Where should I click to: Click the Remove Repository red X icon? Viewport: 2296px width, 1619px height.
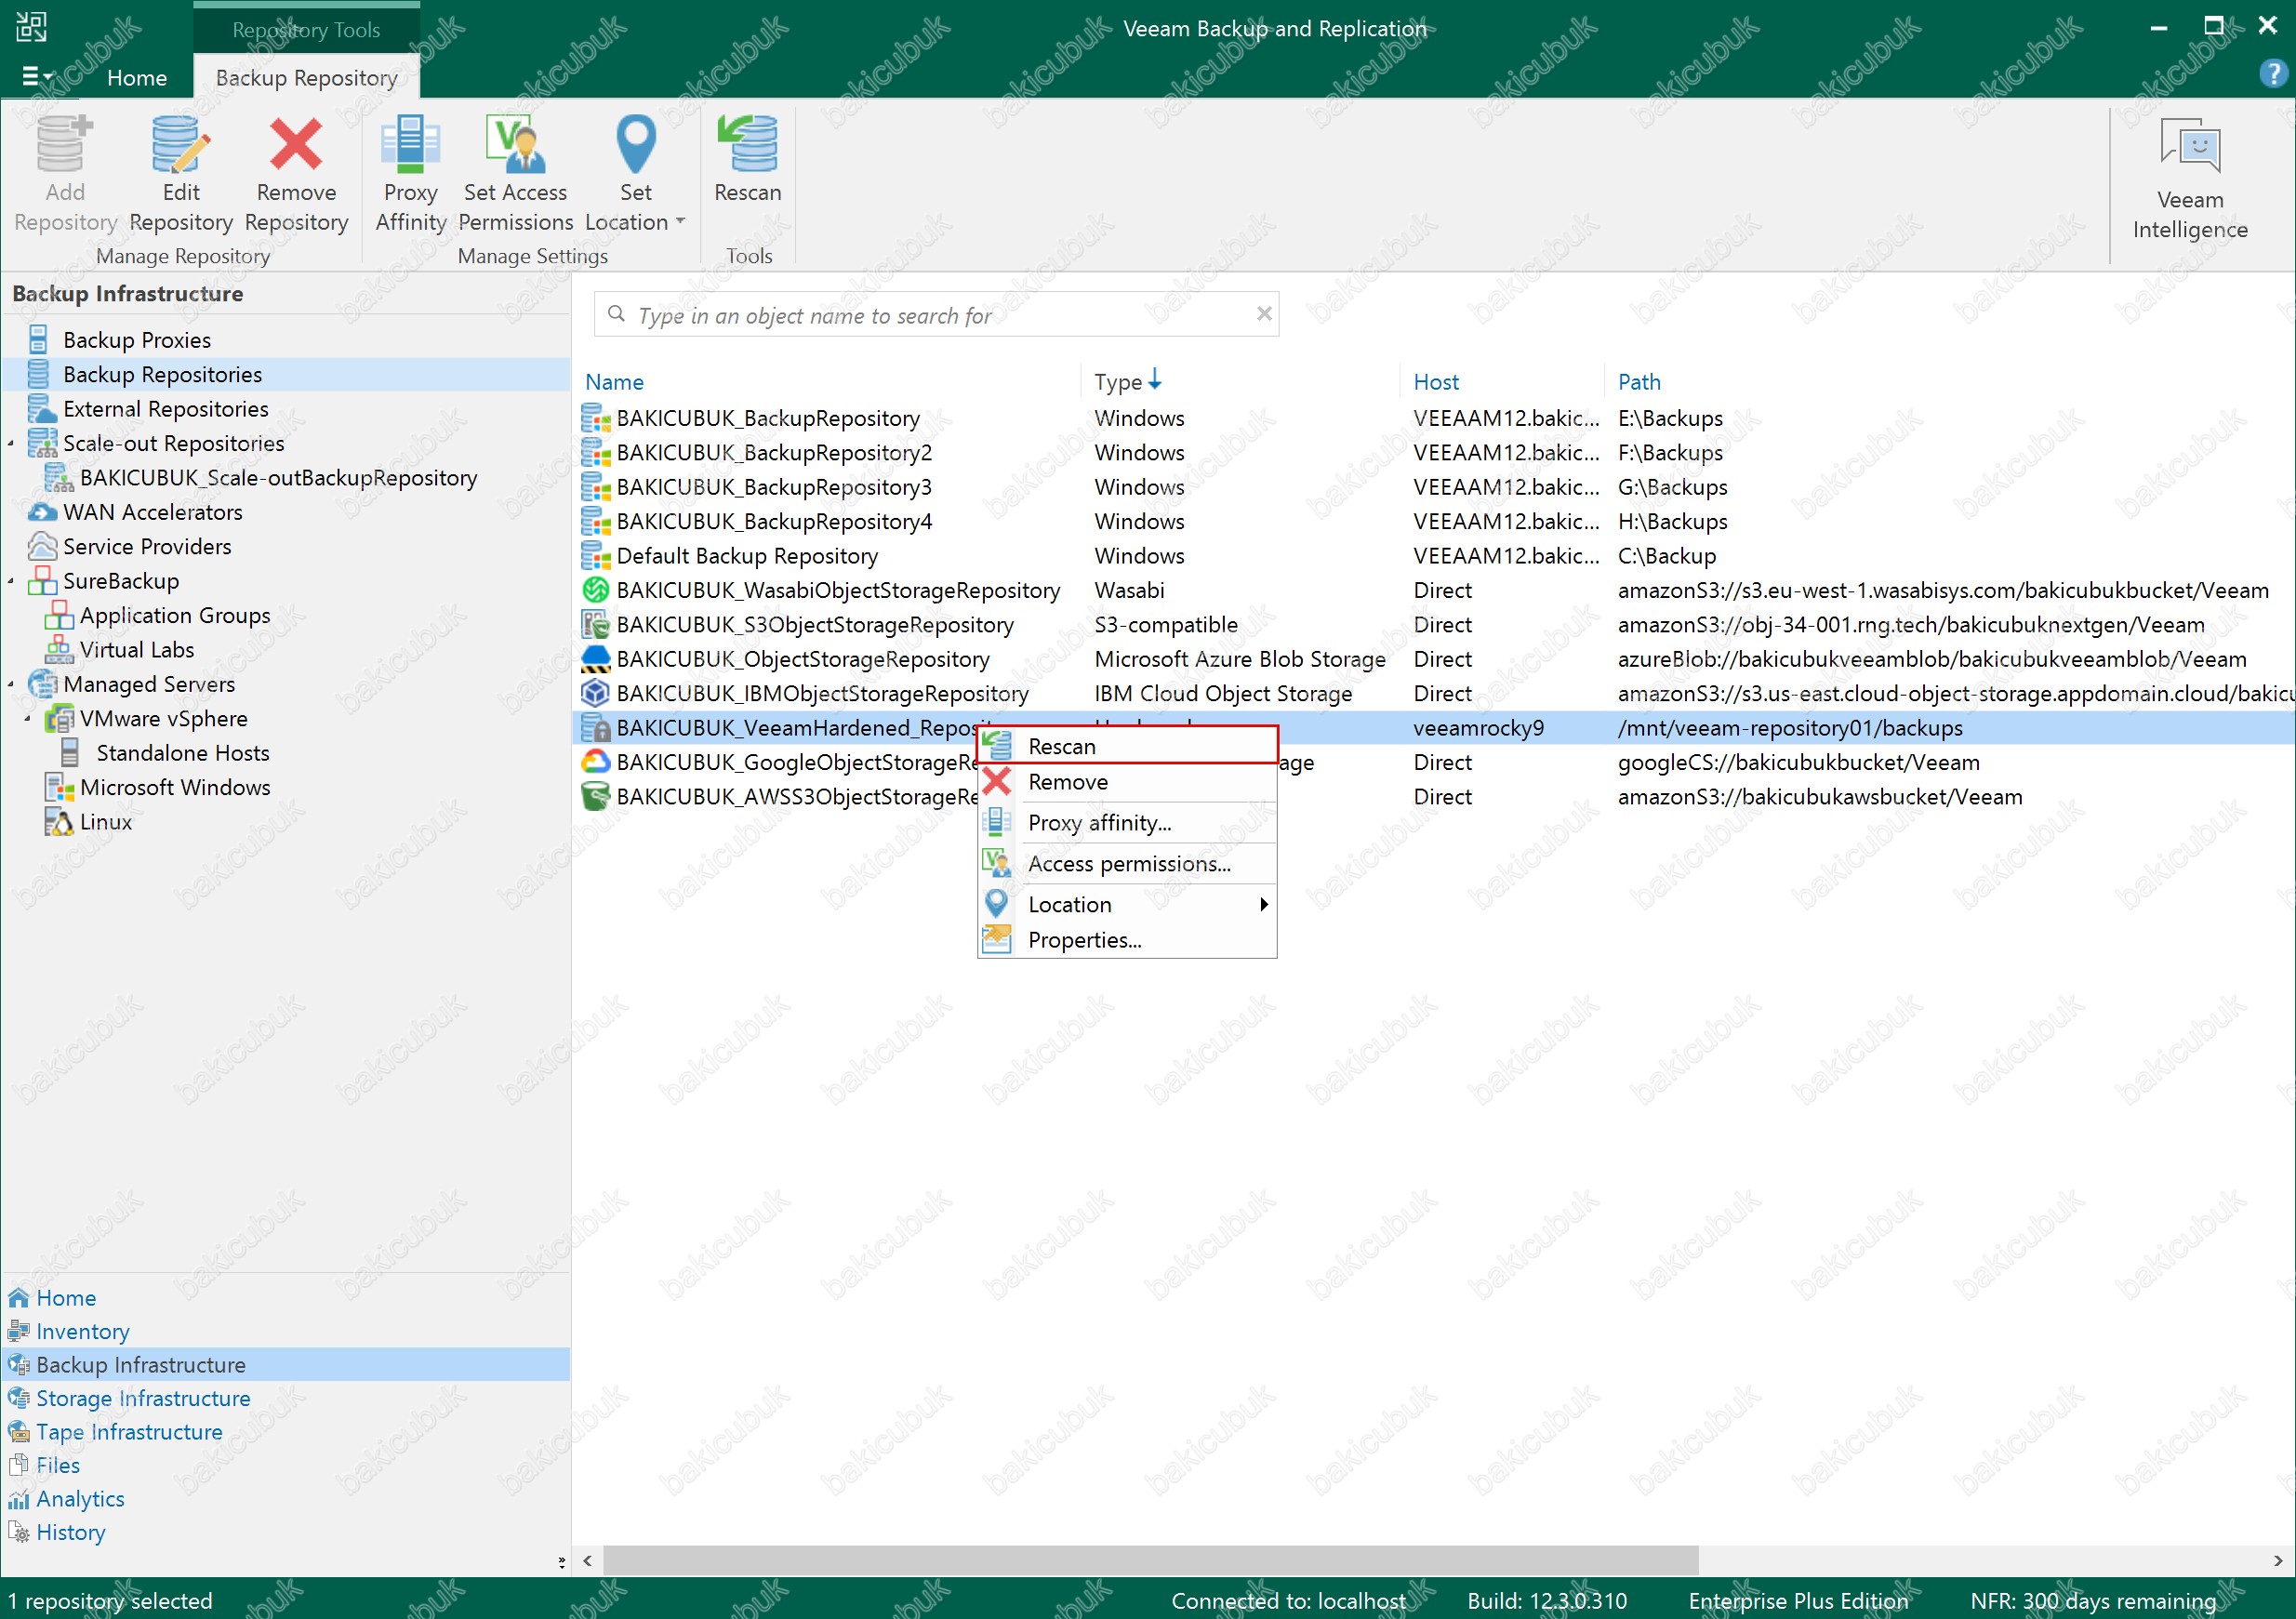tap(296, 144)
